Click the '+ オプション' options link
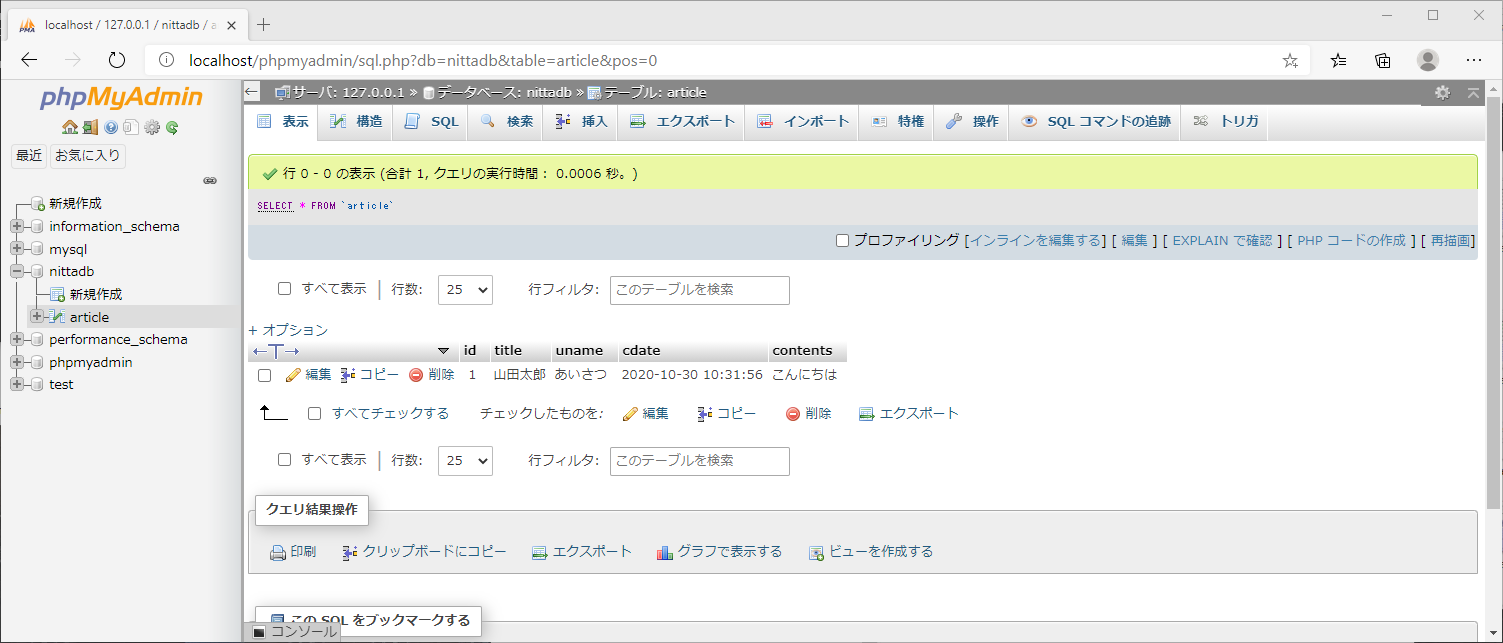The width and height of the screenshot is (1503, 643). pyautogui.click(x=288, y=330)
